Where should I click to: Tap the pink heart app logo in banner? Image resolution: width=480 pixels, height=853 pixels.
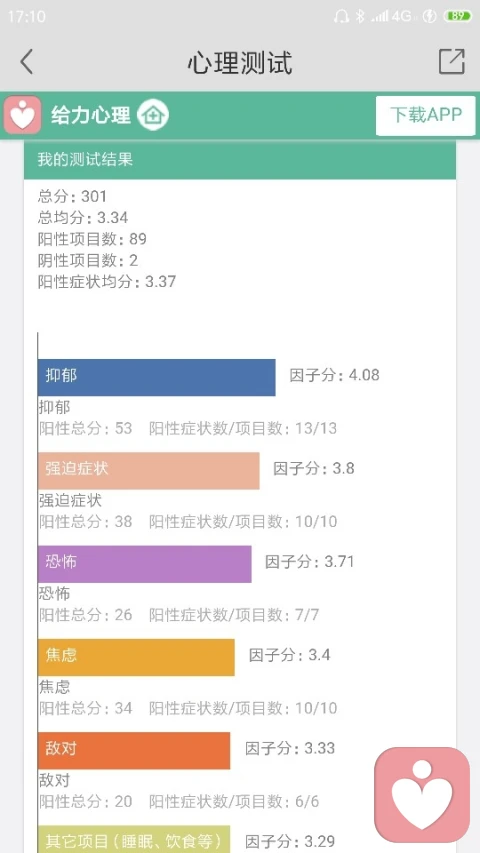pos(22,115)
